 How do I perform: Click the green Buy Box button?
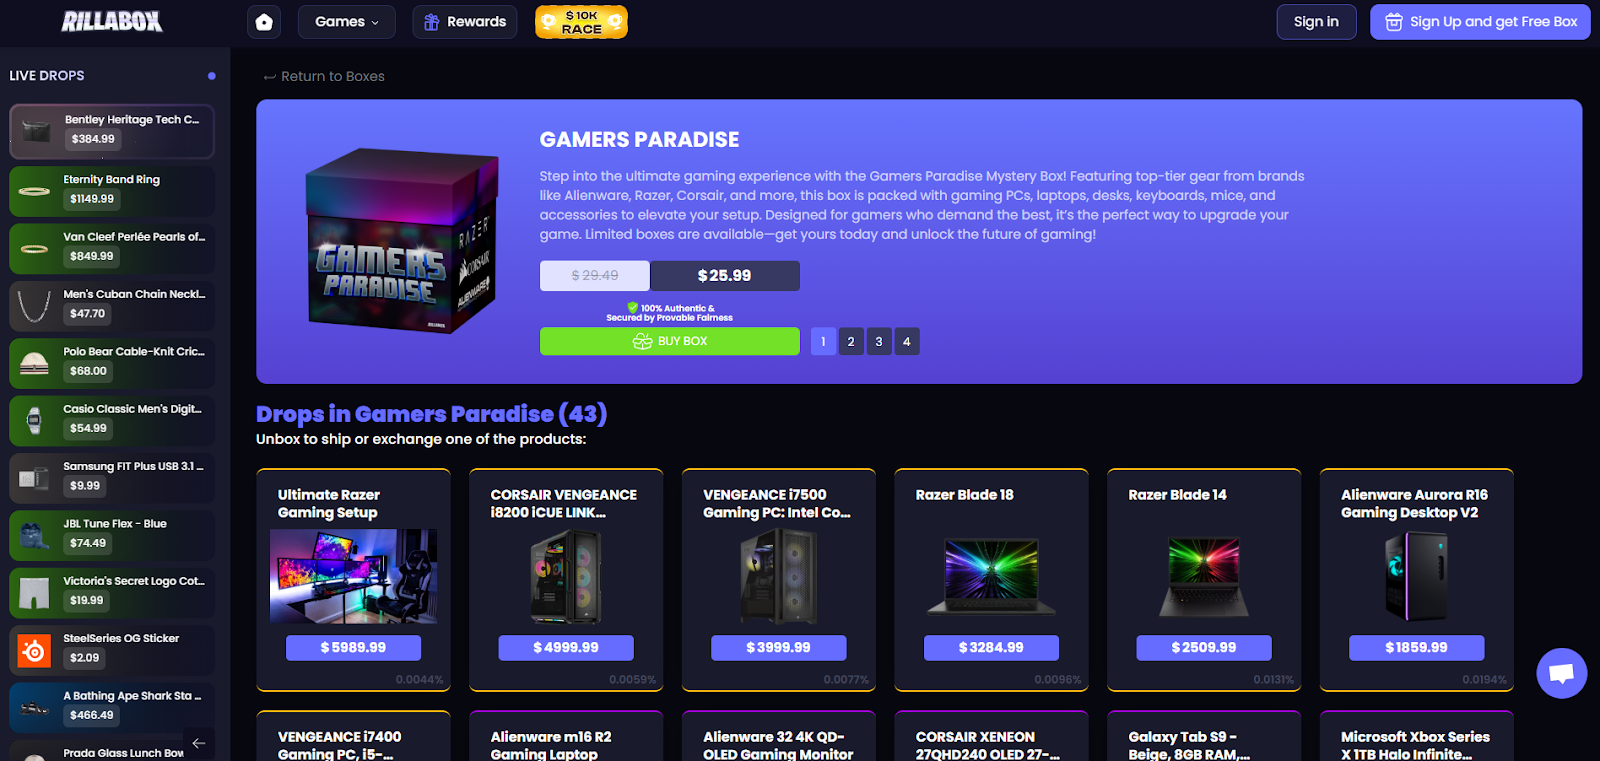click(670, 342)
